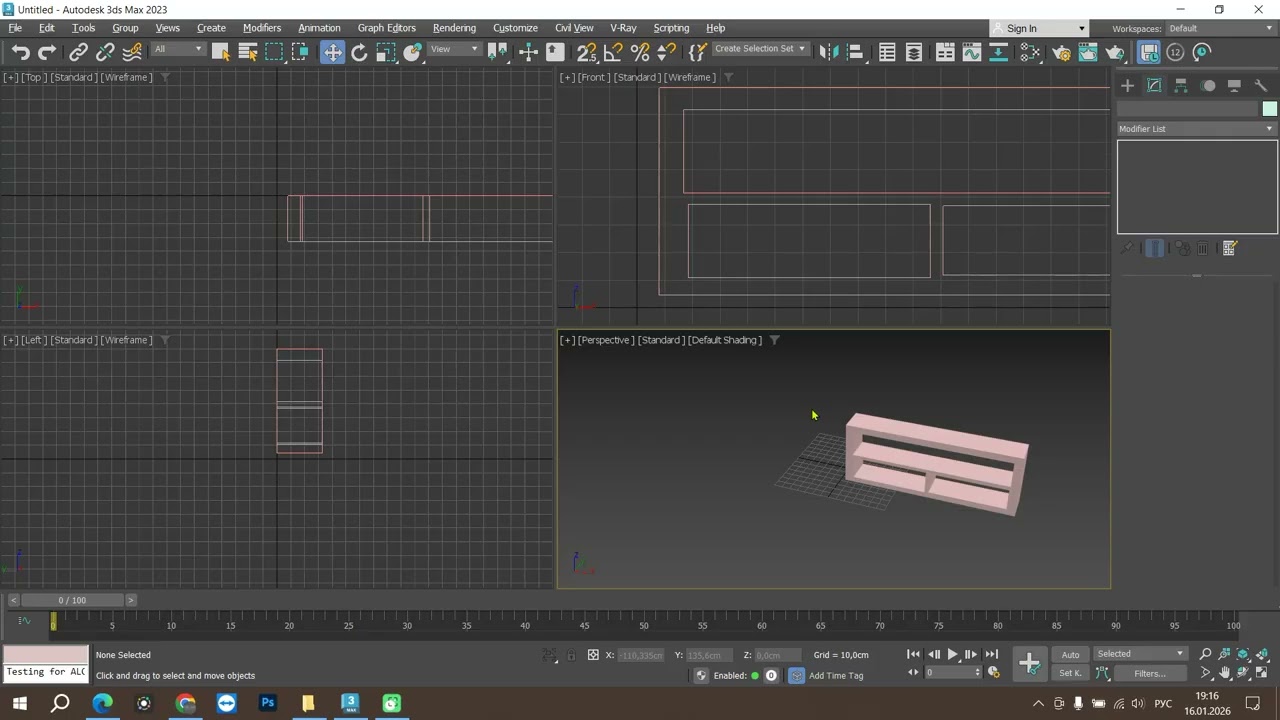
Task: Open the Rendering menu
Action: click(x=454, y=28)
